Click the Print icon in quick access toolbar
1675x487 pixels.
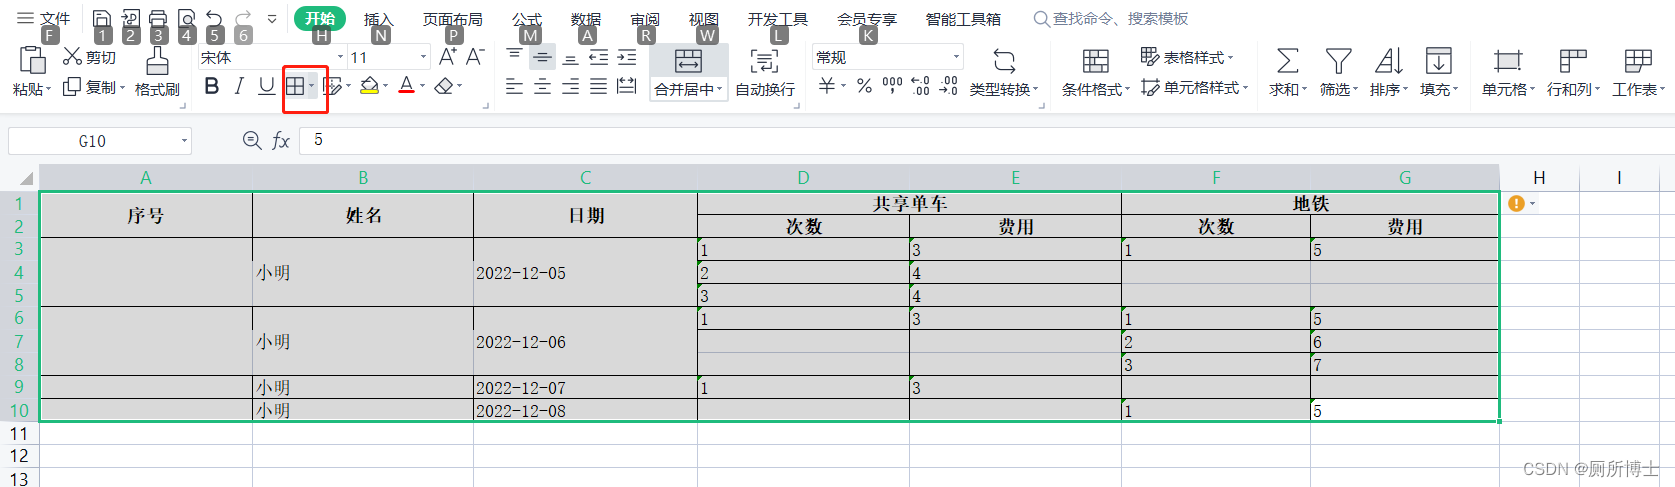(158, 18)
